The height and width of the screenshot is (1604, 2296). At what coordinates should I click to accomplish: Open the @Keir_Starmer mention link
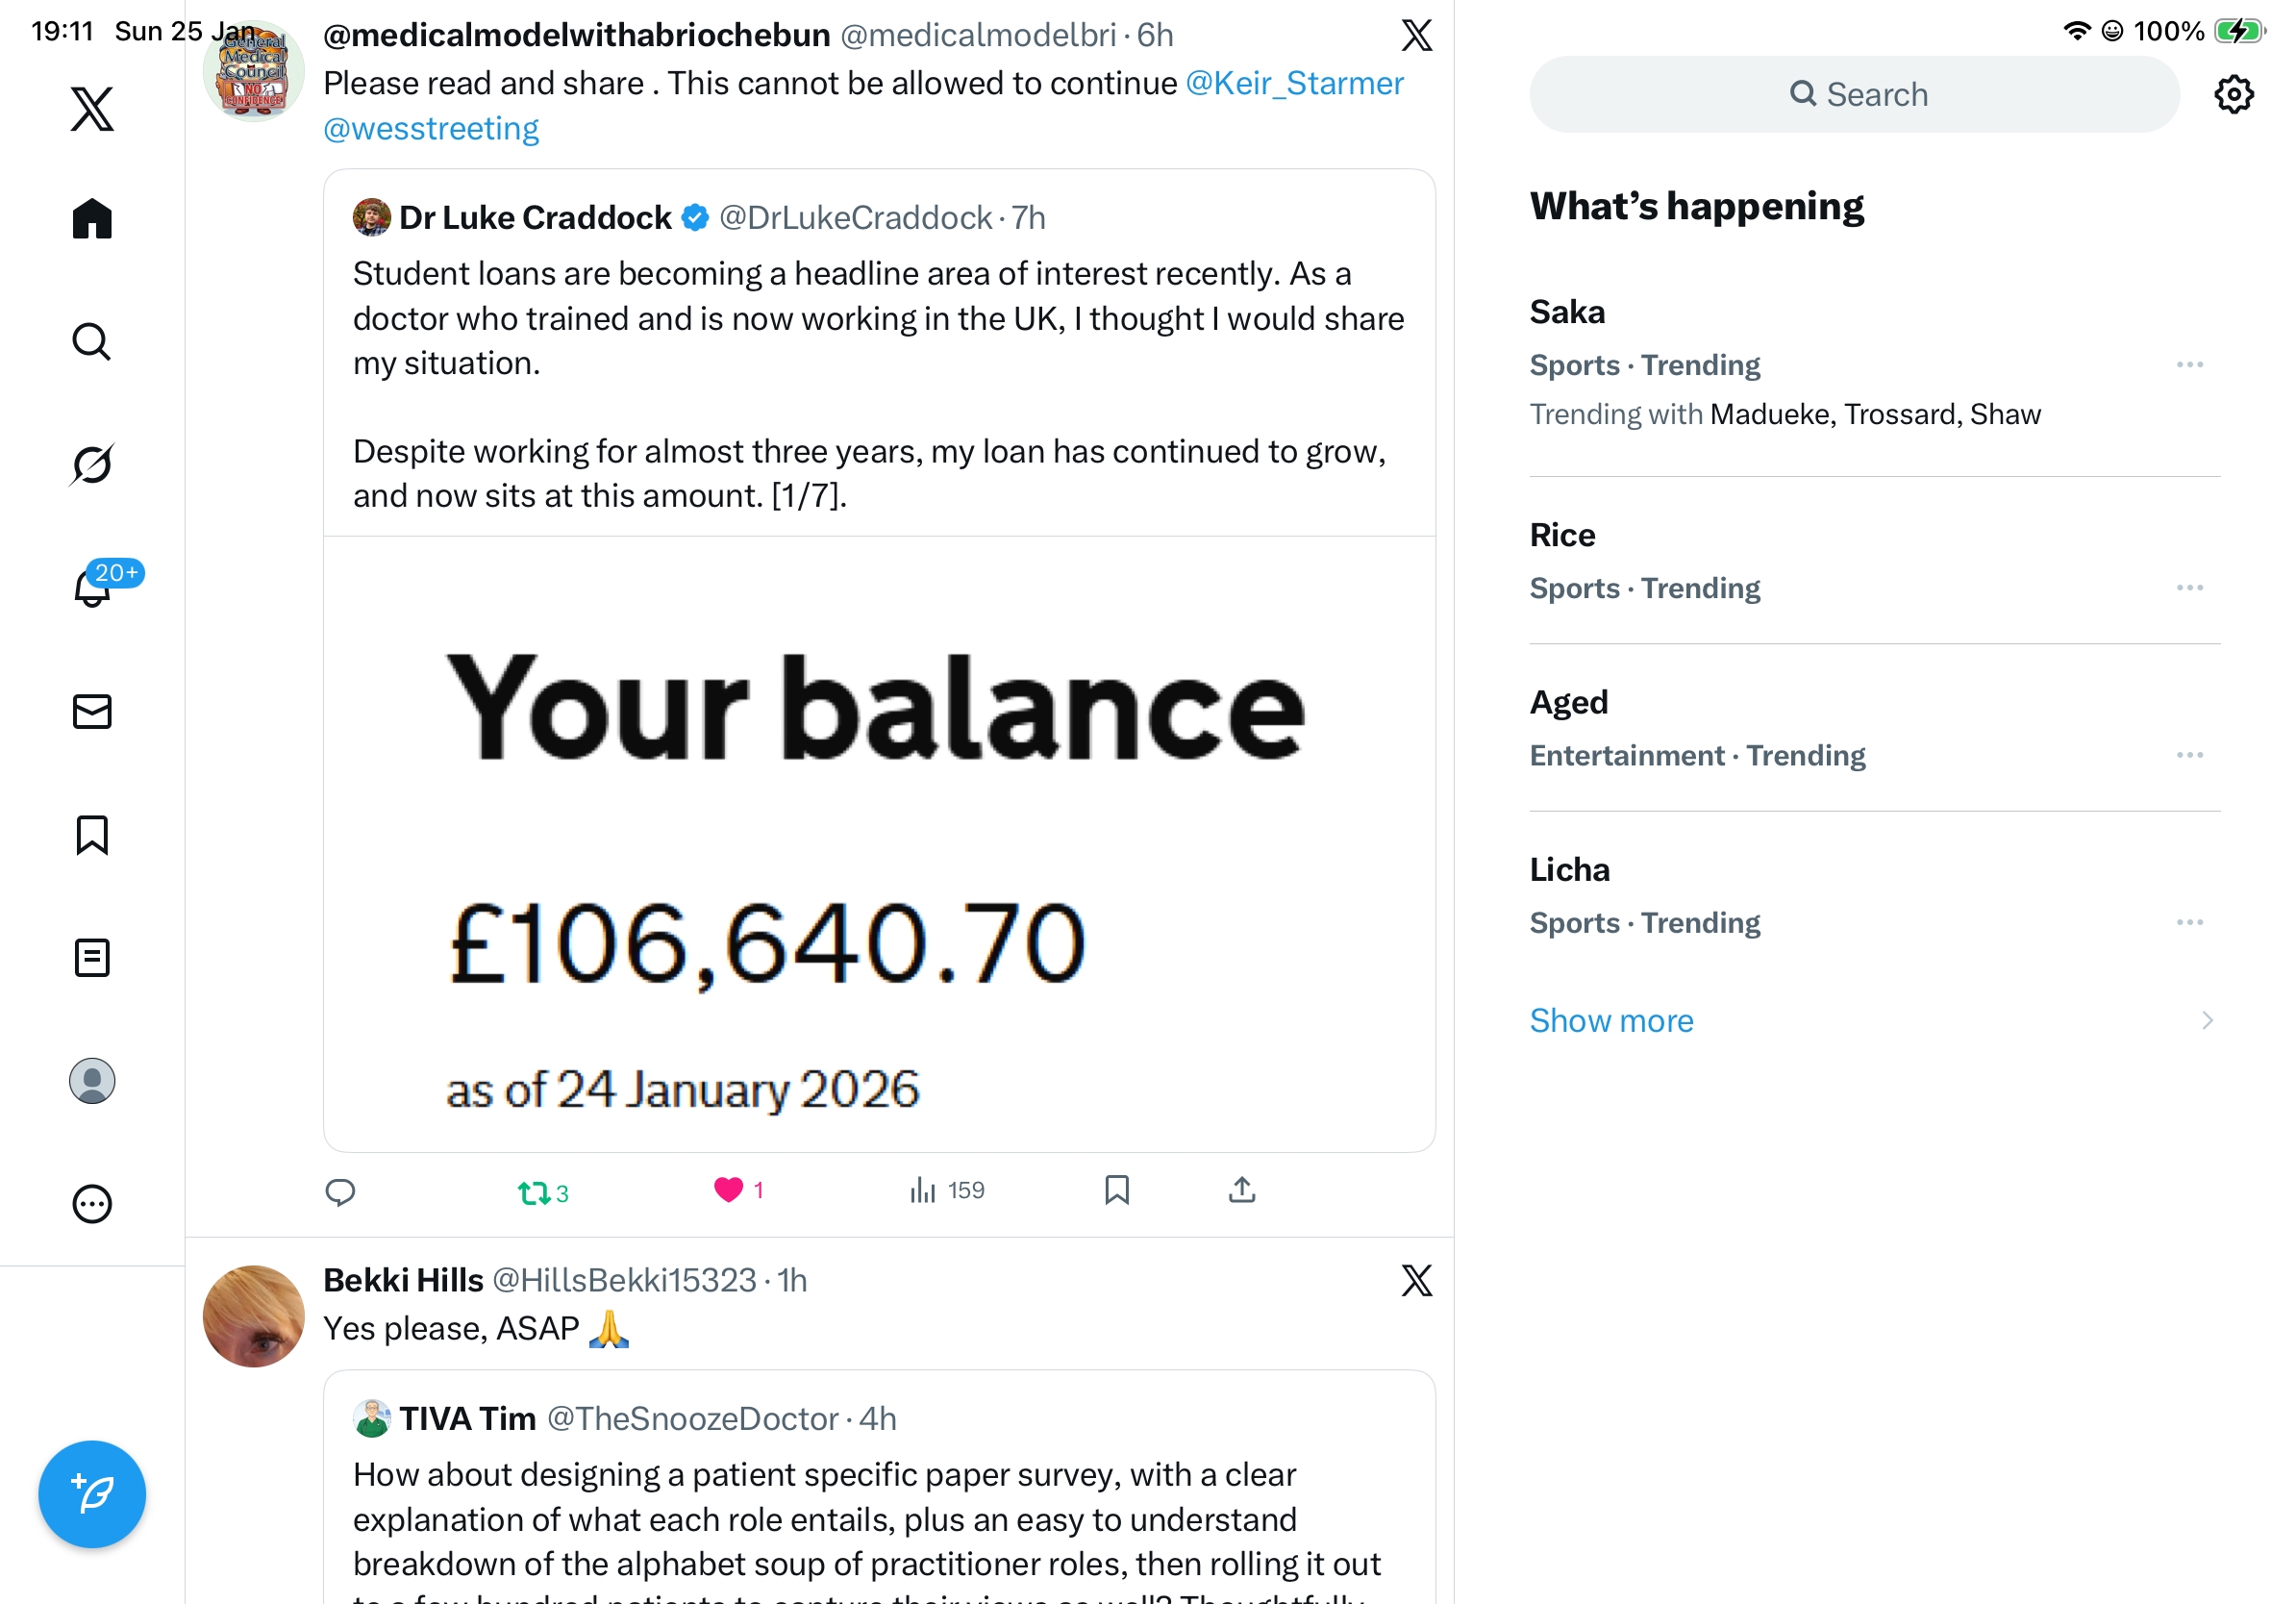(1294, 83)
